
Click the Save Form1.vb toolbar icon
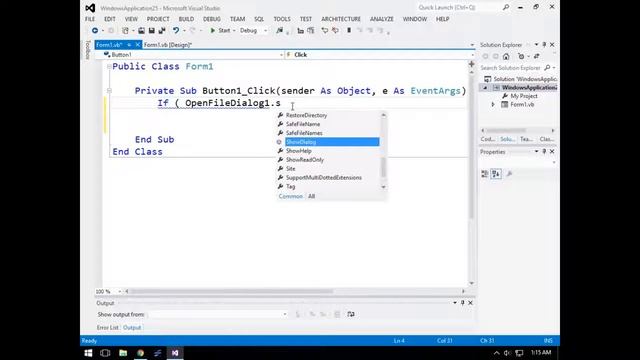[x=151, y=31]
